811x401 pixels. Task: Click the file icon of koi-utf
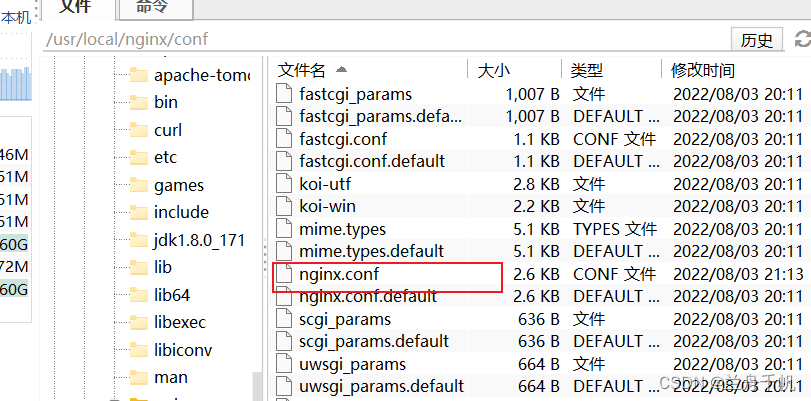coord(283,184)
